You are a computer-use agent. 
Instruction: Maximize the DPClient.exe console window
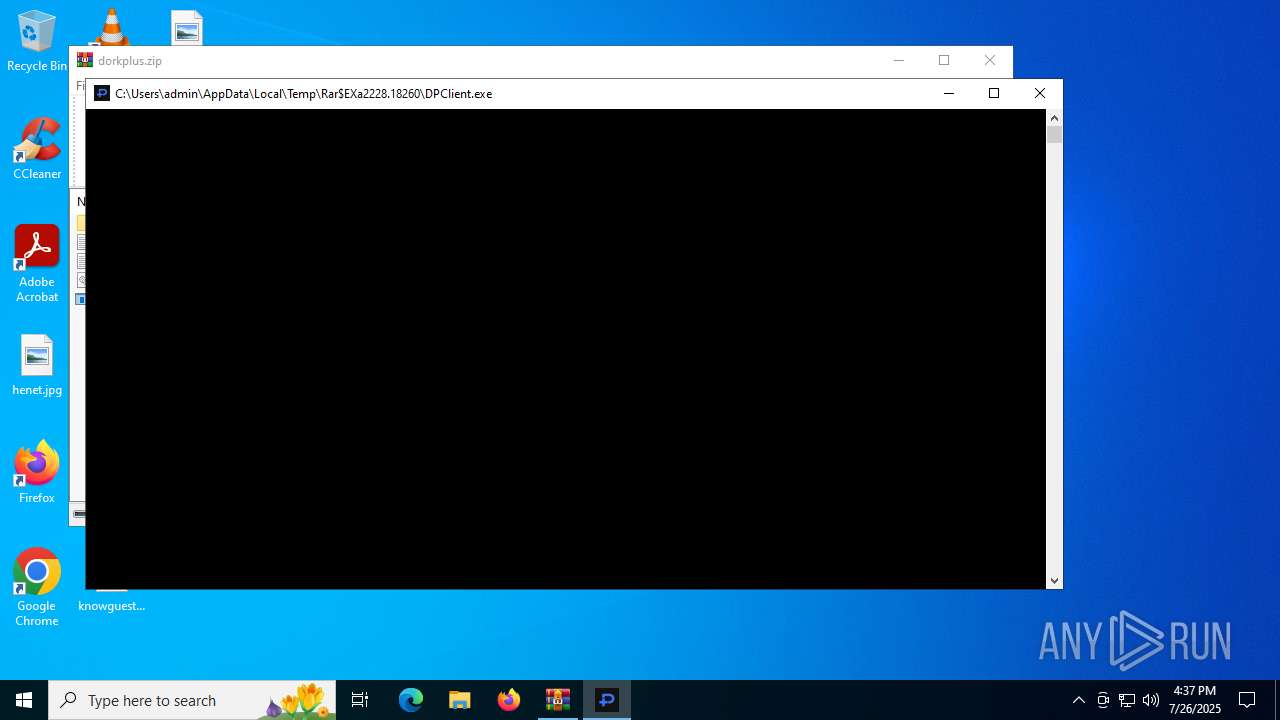coord(994,94)
